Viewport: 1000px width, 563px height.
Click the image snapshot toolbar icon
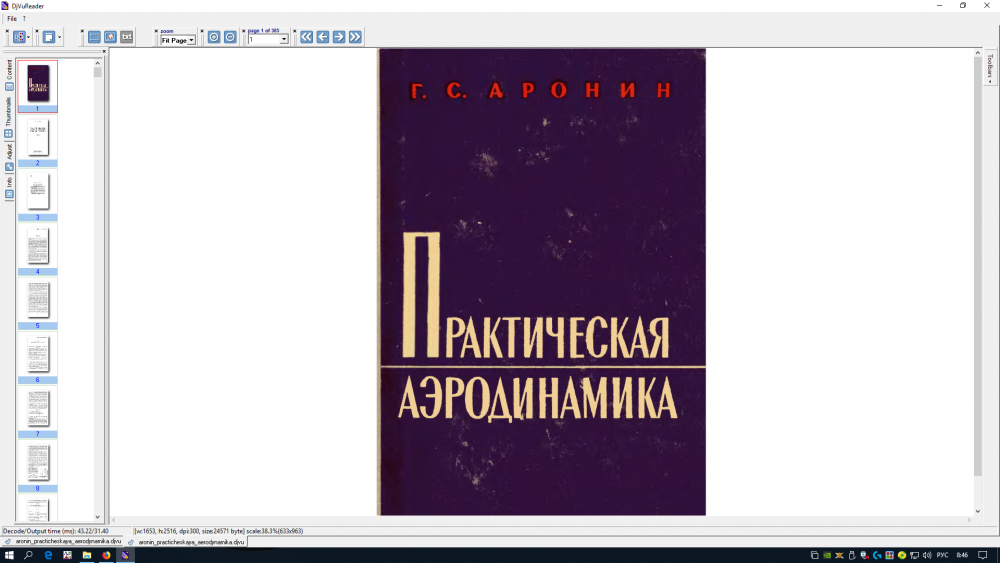(x=110, y=37)
